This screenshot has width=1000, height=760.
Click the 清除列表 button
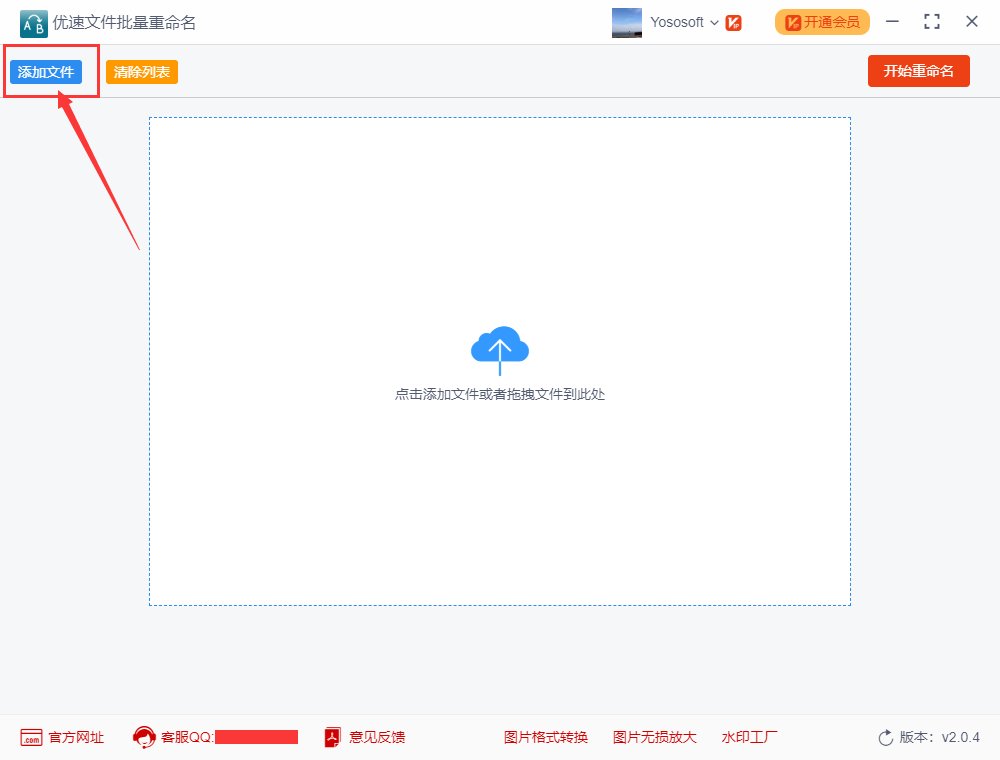(x=141, y=71)
